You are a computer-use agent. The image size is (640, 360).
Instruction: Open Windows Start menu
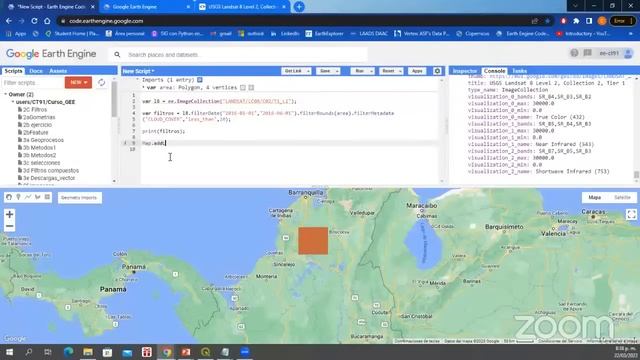pyautogui.click(x=9, y=352)
